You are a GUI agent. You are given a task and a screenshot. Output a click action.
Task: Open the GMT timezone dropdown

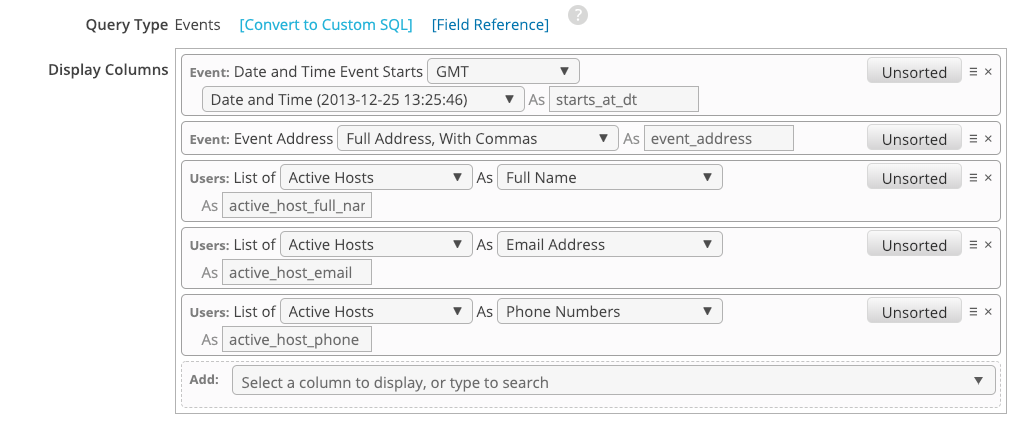[503, 72]
